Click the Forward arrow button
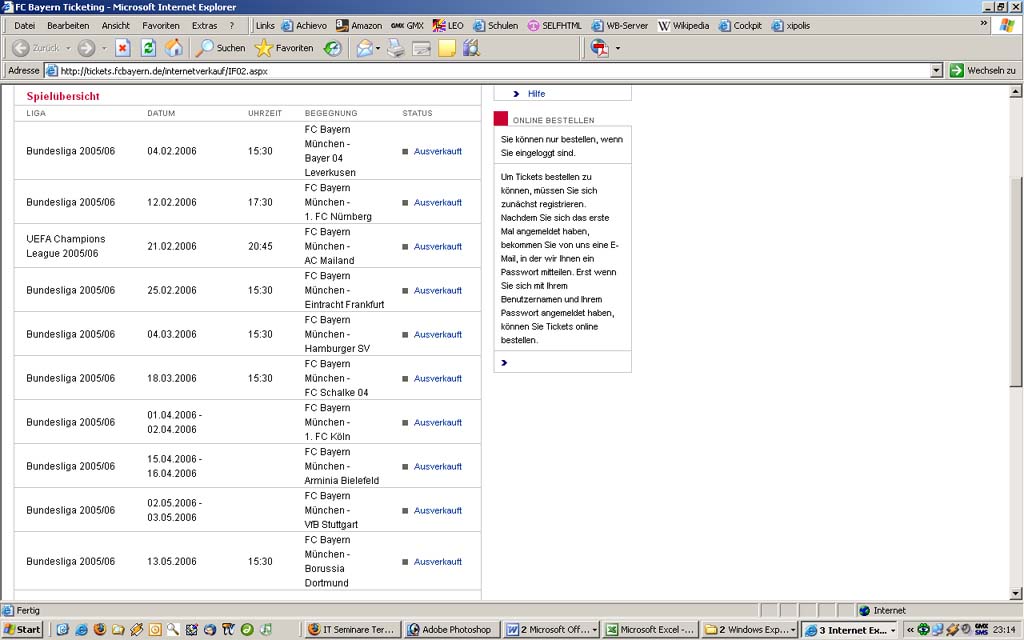Viewport: 1024px width, 640px height. [x=86, y=48]
